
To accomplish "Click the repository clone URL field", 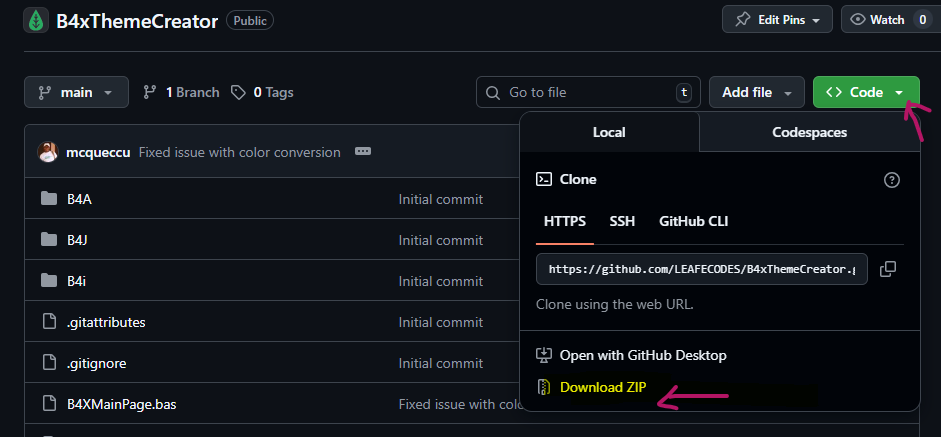I will click(702, 269).
